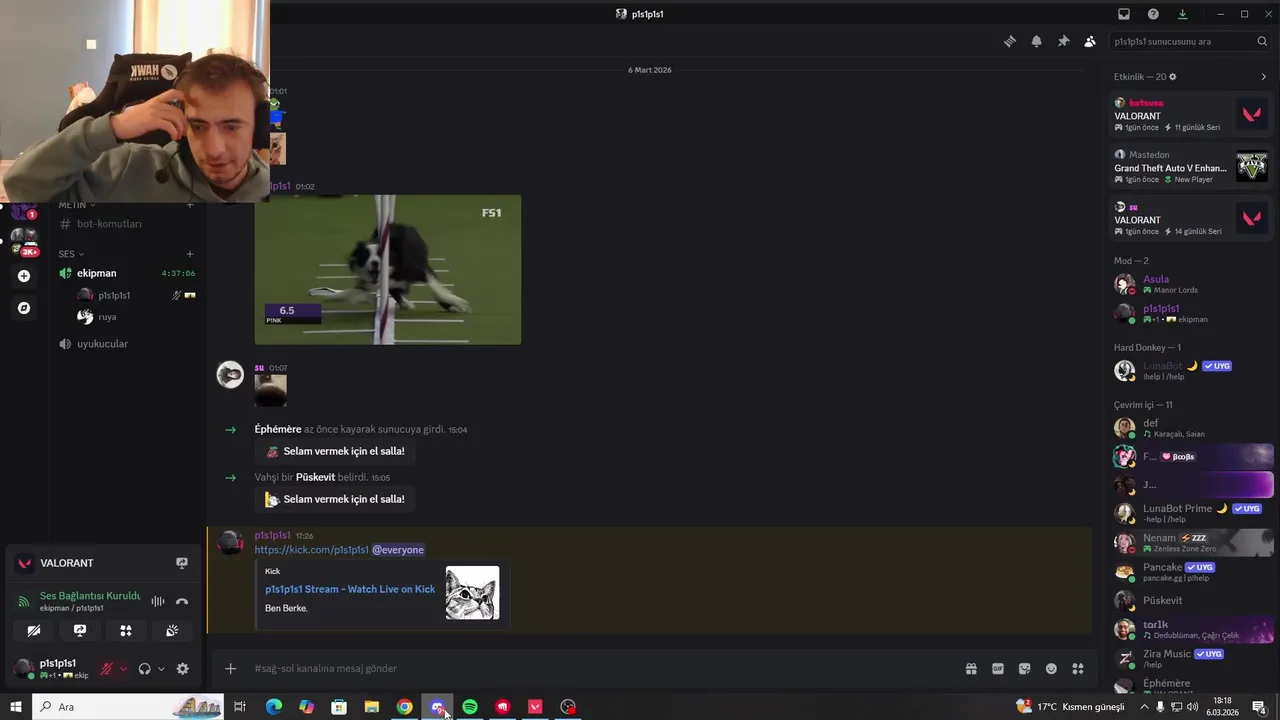The image size is (1280, 720).
Task: Open Google Chrome from the taskbar
Action: [x=404, y=707]
